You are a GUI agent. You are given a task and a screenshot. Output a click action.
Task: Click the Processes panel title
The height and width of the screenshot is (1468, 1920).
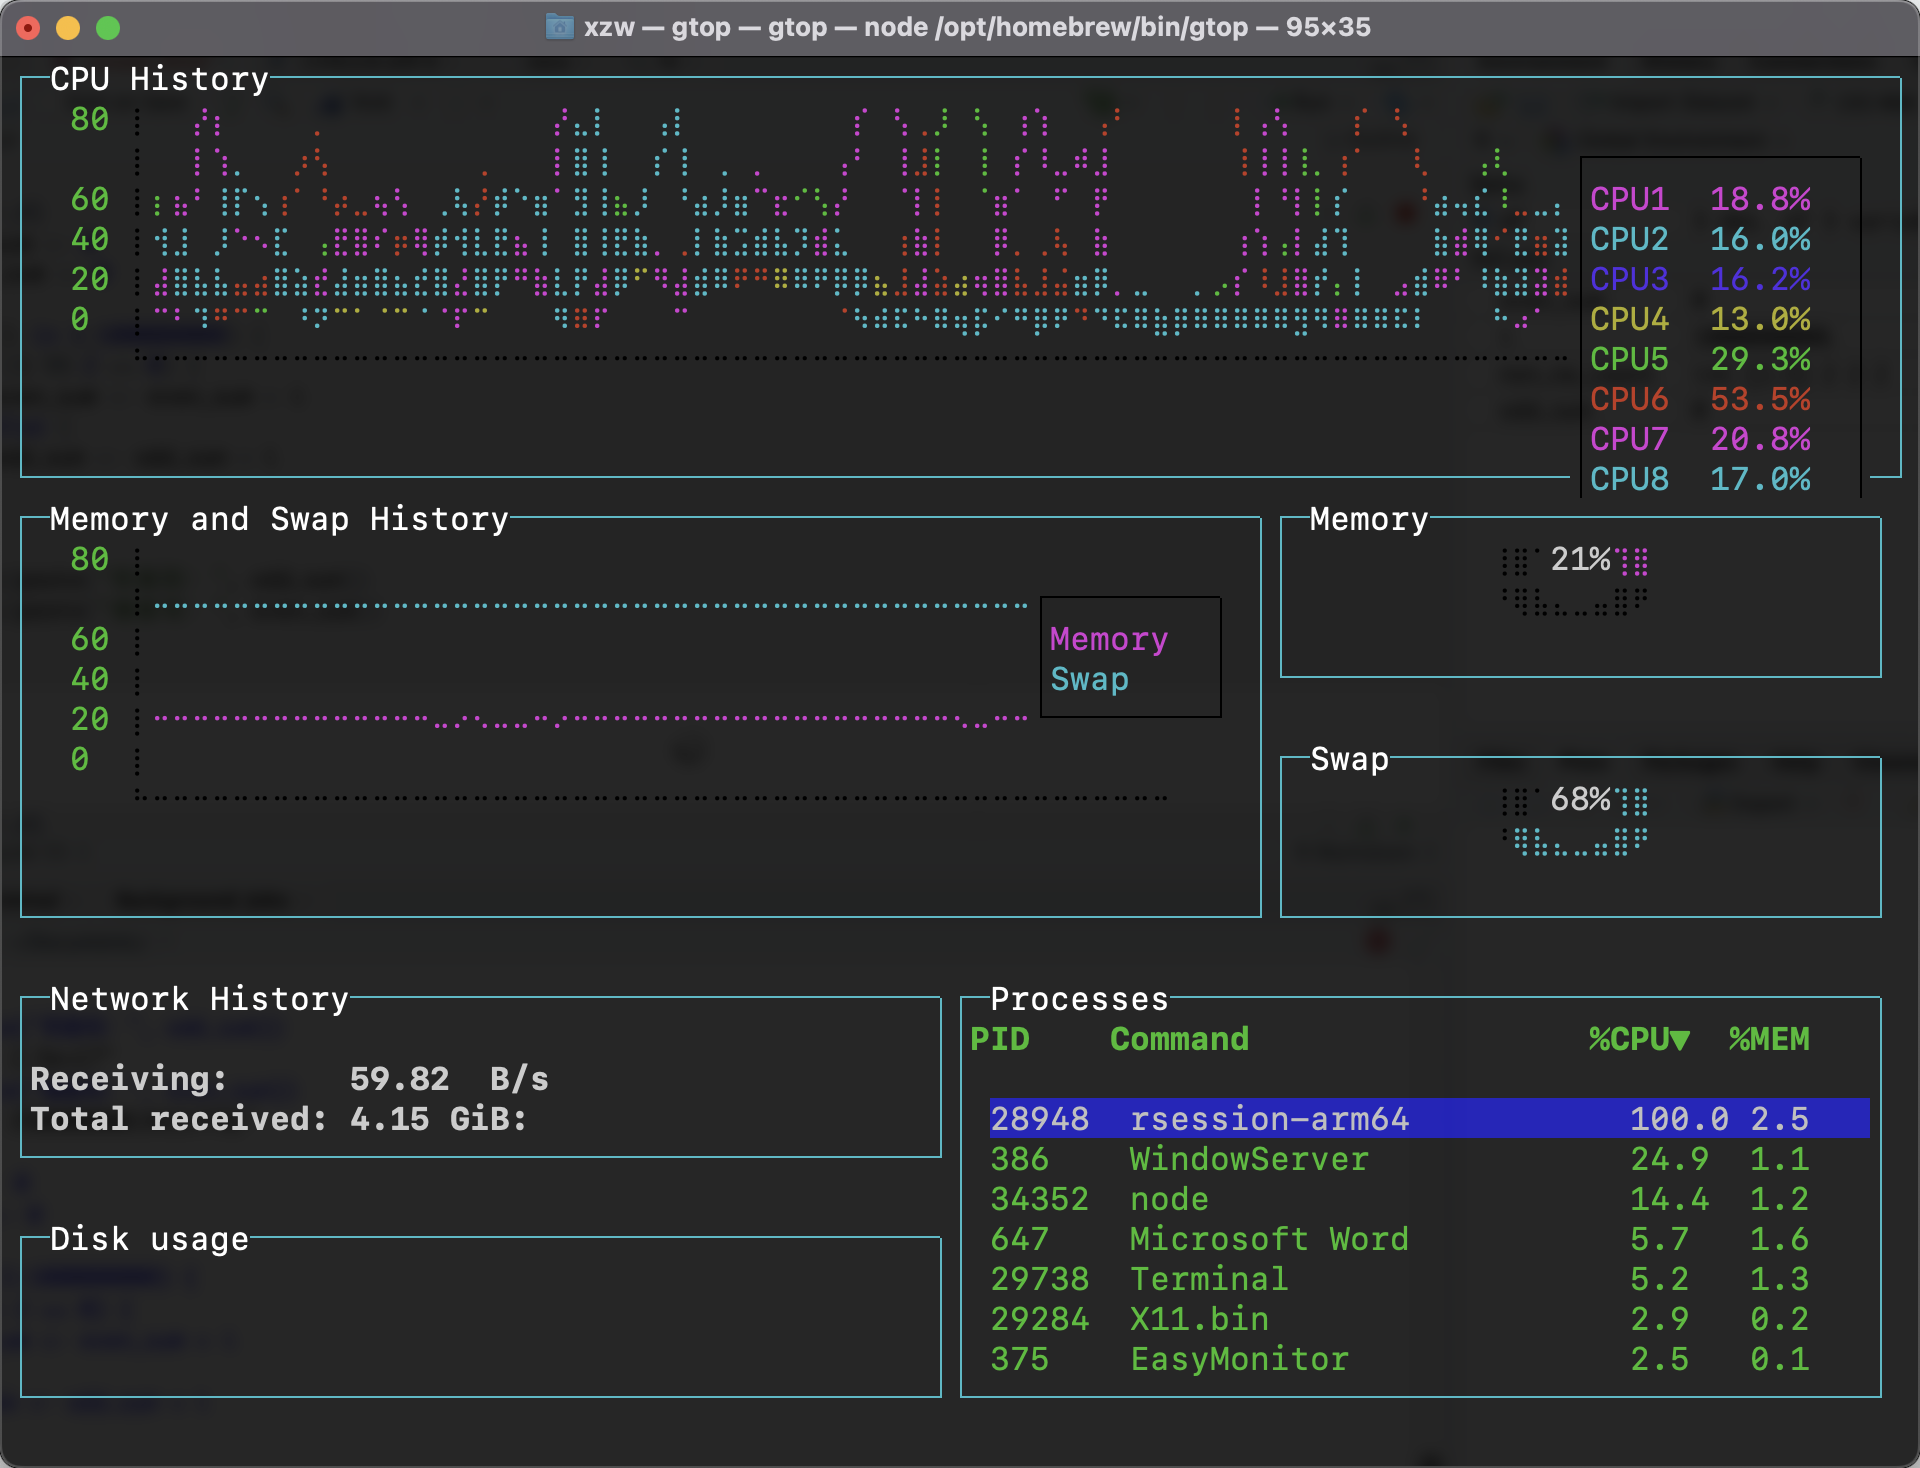[1079, 999]
